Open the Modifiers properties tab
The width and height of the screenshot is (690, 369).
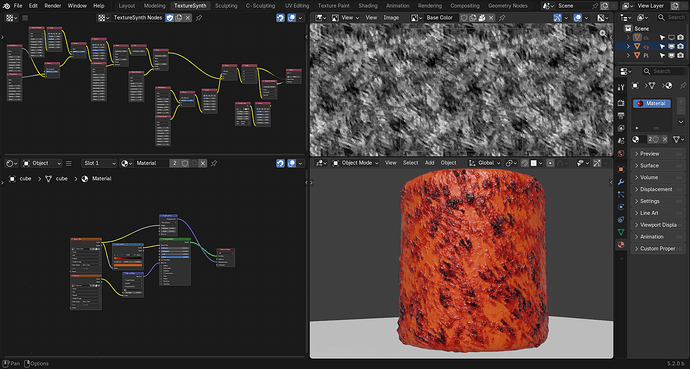pyautogui.click(x=621, y=182)
